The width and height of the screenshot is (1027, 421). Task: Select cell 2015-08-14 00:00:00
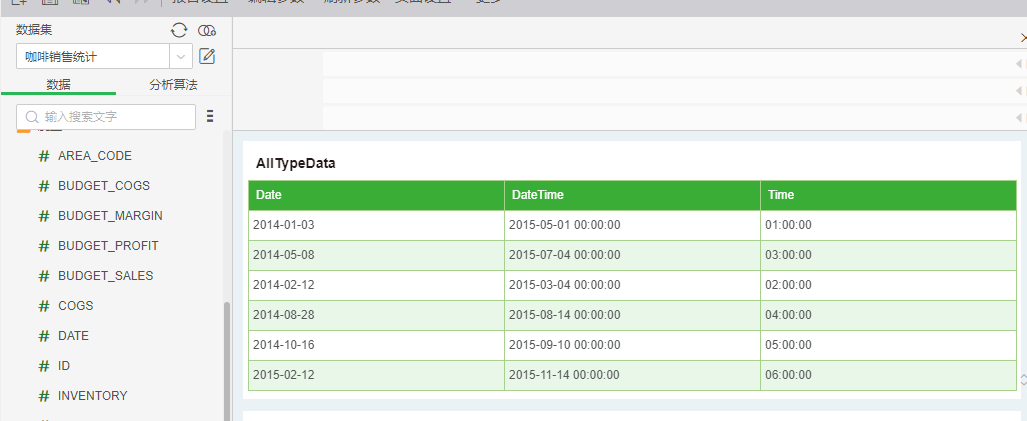[x=632, y=316]
